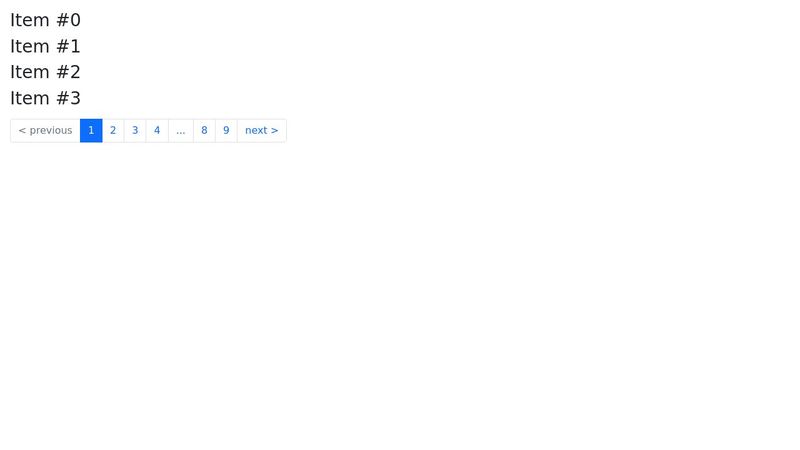
Task: Jump to page 3
Action: click(135, 131)
